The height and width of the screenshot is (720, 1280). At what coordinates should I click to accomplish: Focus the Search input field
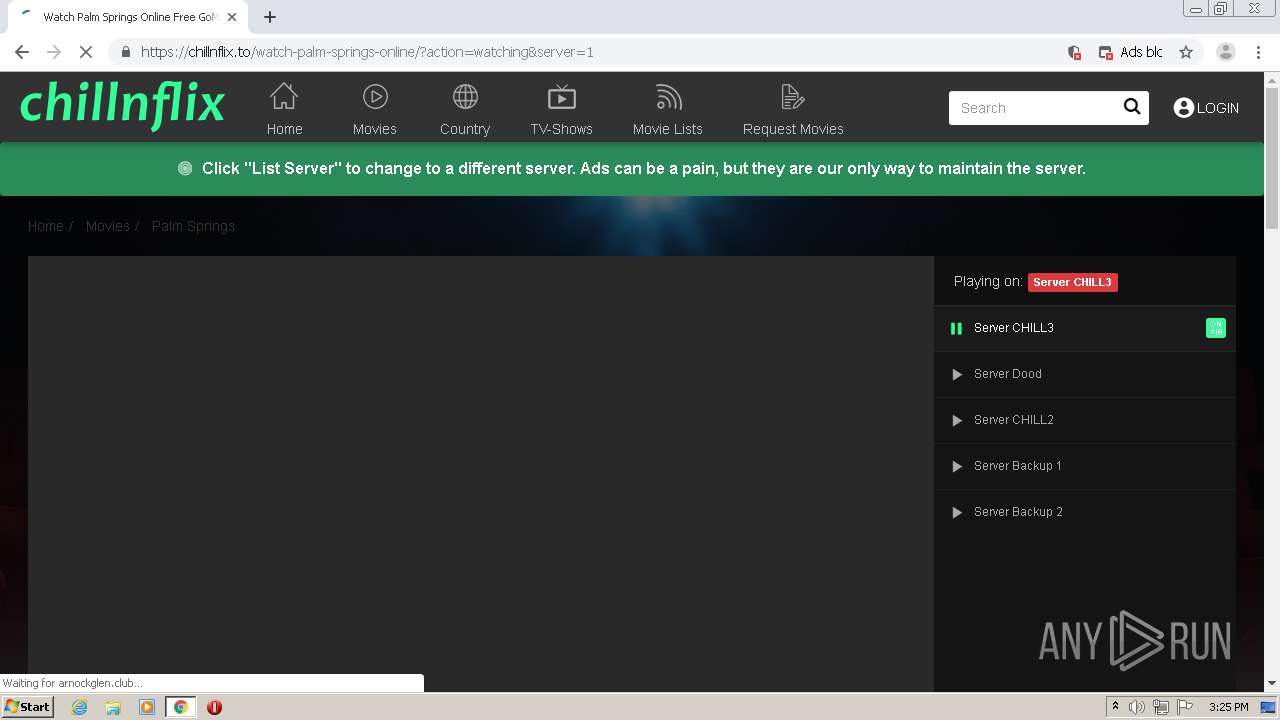click(1035, 108)
